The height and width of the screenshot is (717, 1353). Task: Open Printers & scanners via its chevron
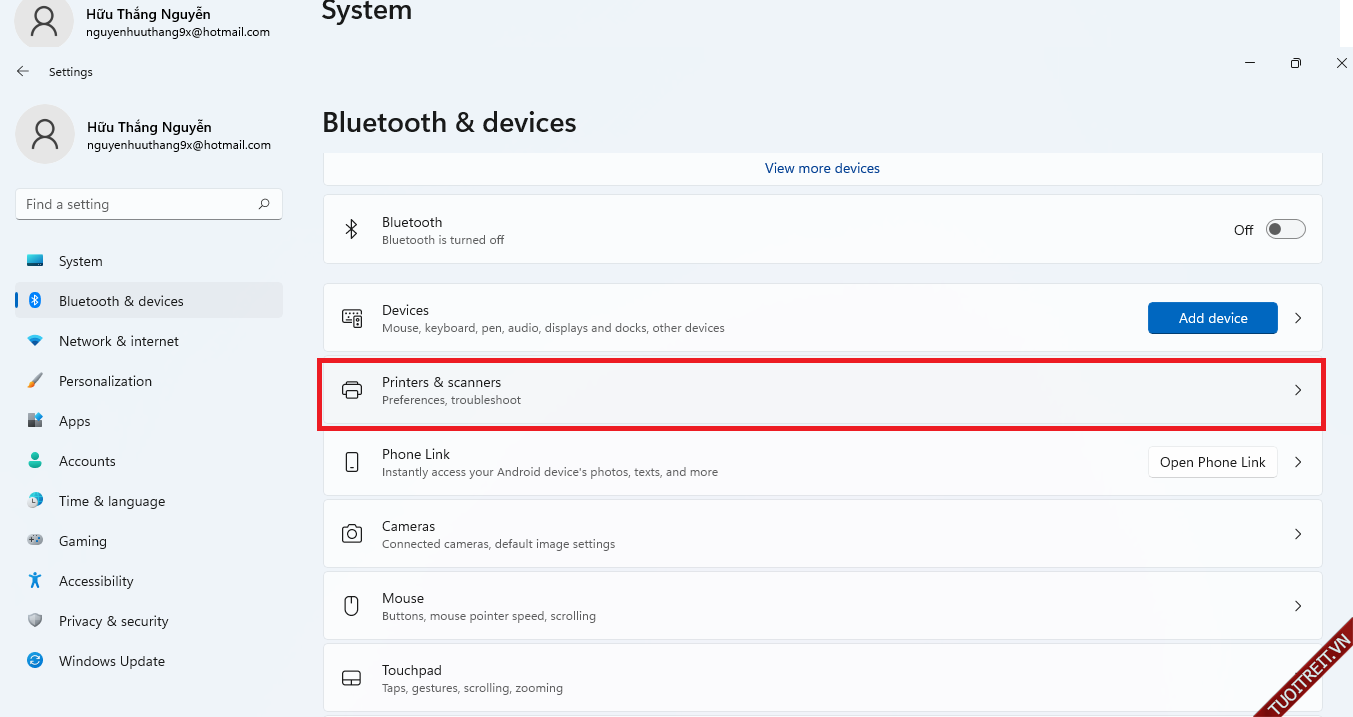pyautogui.click(x=1298, y=390)
